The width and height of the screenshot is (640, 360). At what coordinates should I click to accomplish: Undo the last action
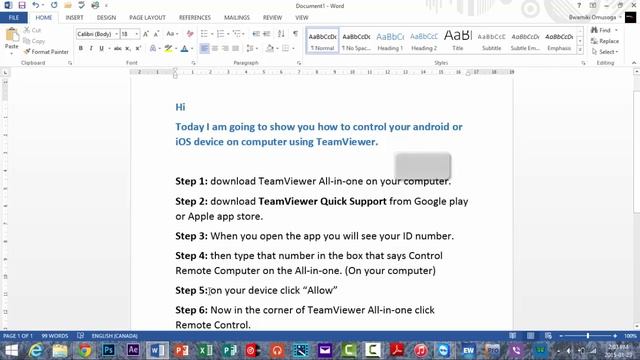tap(36, 5)
